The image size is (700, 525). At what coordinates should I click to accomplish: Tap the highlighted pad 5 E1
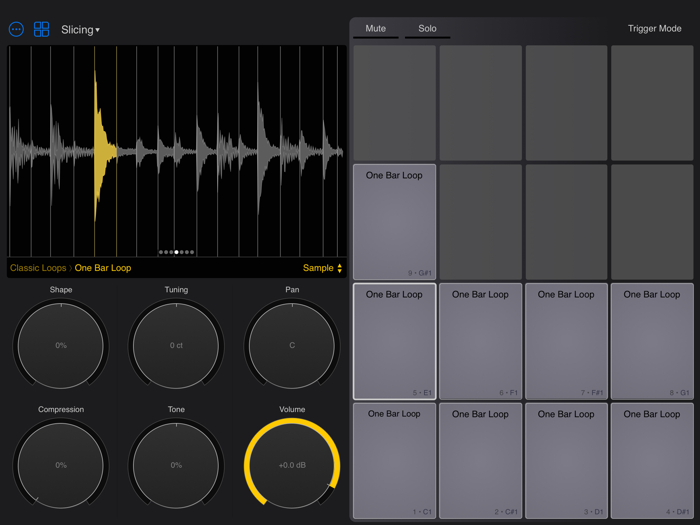point(394,341)
